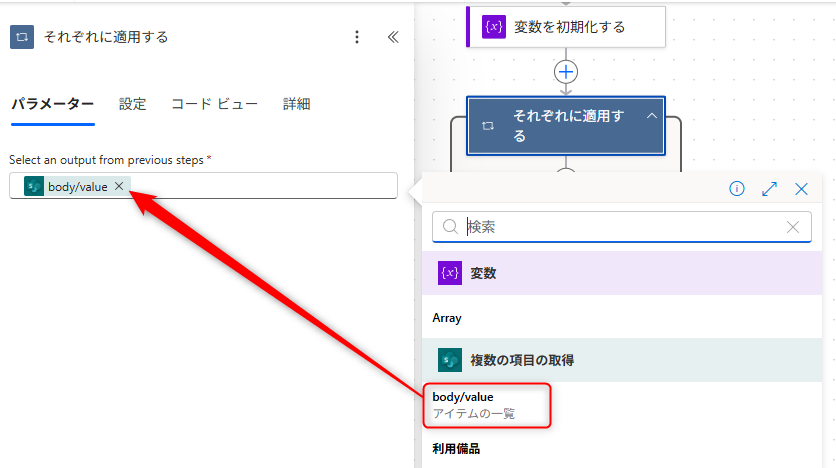
Task: Switch to the パラメーター tab
Action: (53, 104)
